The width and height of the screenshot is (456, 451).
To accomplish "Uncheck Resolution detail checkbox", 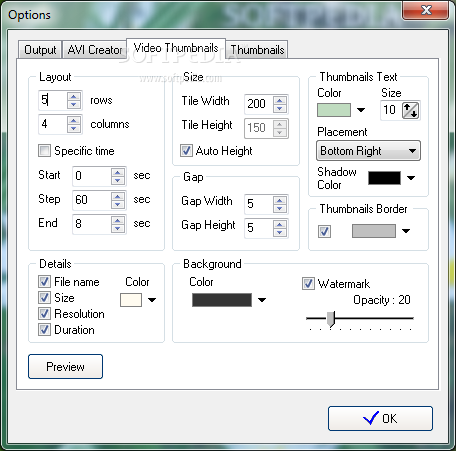I will tap(44, 314).
